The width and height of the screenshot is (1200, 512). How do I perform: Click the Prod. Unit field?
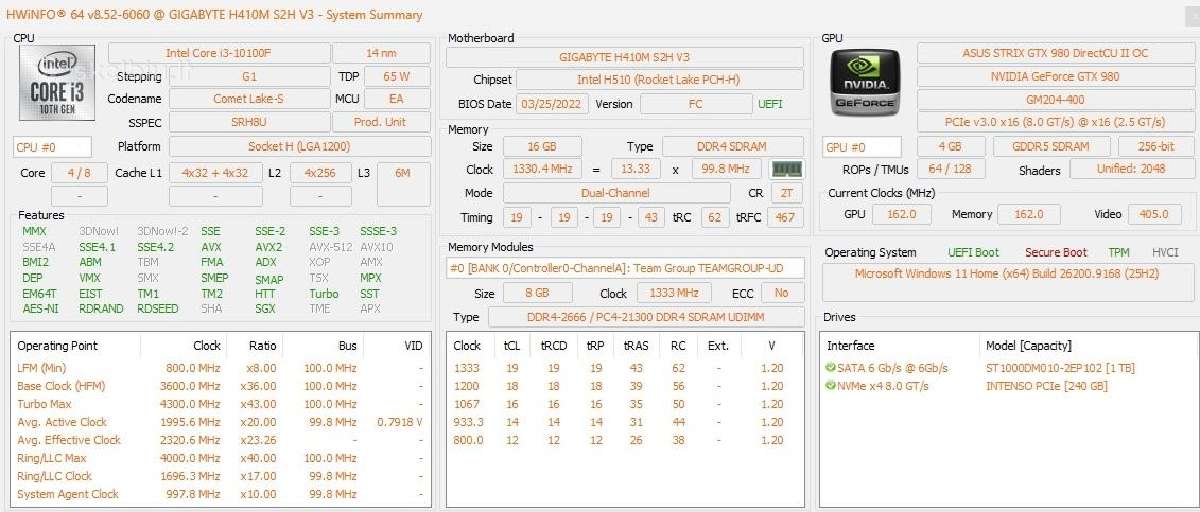381,122
